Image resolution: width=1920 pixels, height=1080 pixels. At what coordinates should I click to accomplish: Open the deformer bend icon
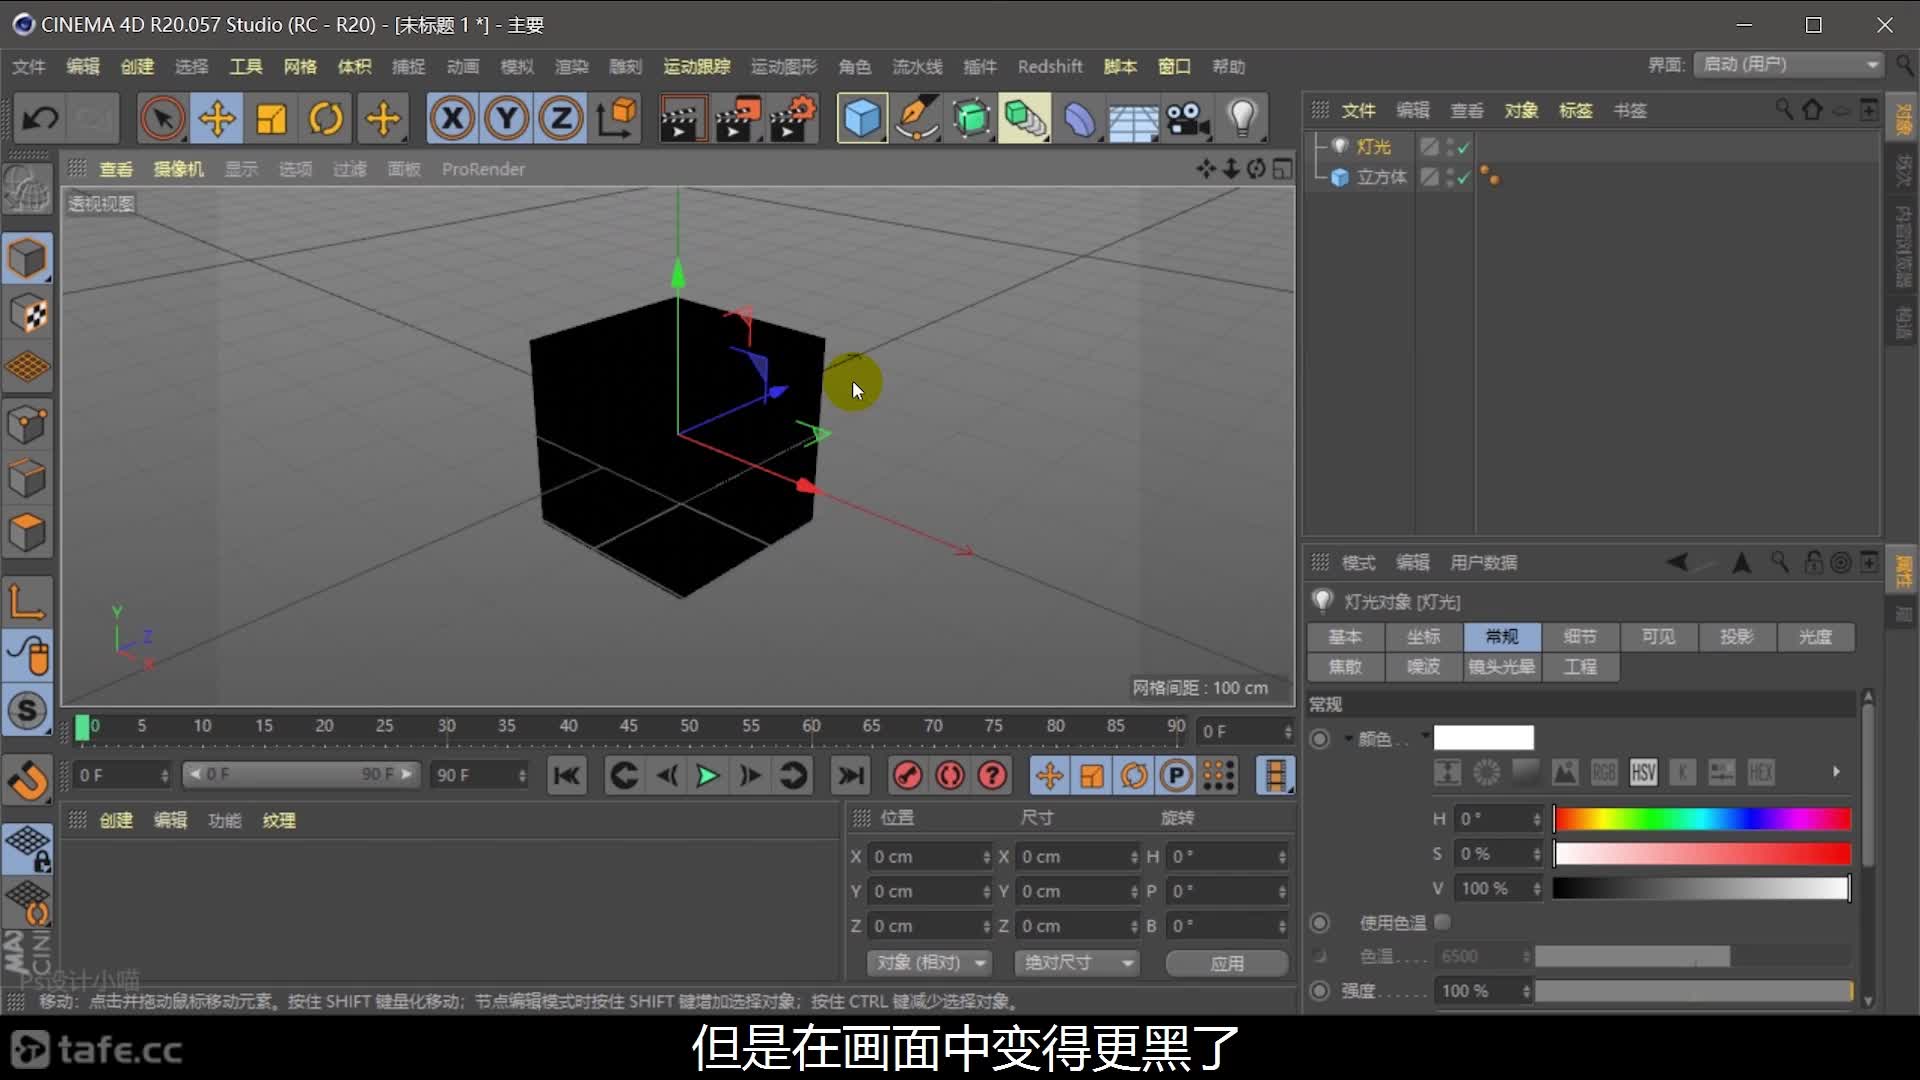[1079, 119]
